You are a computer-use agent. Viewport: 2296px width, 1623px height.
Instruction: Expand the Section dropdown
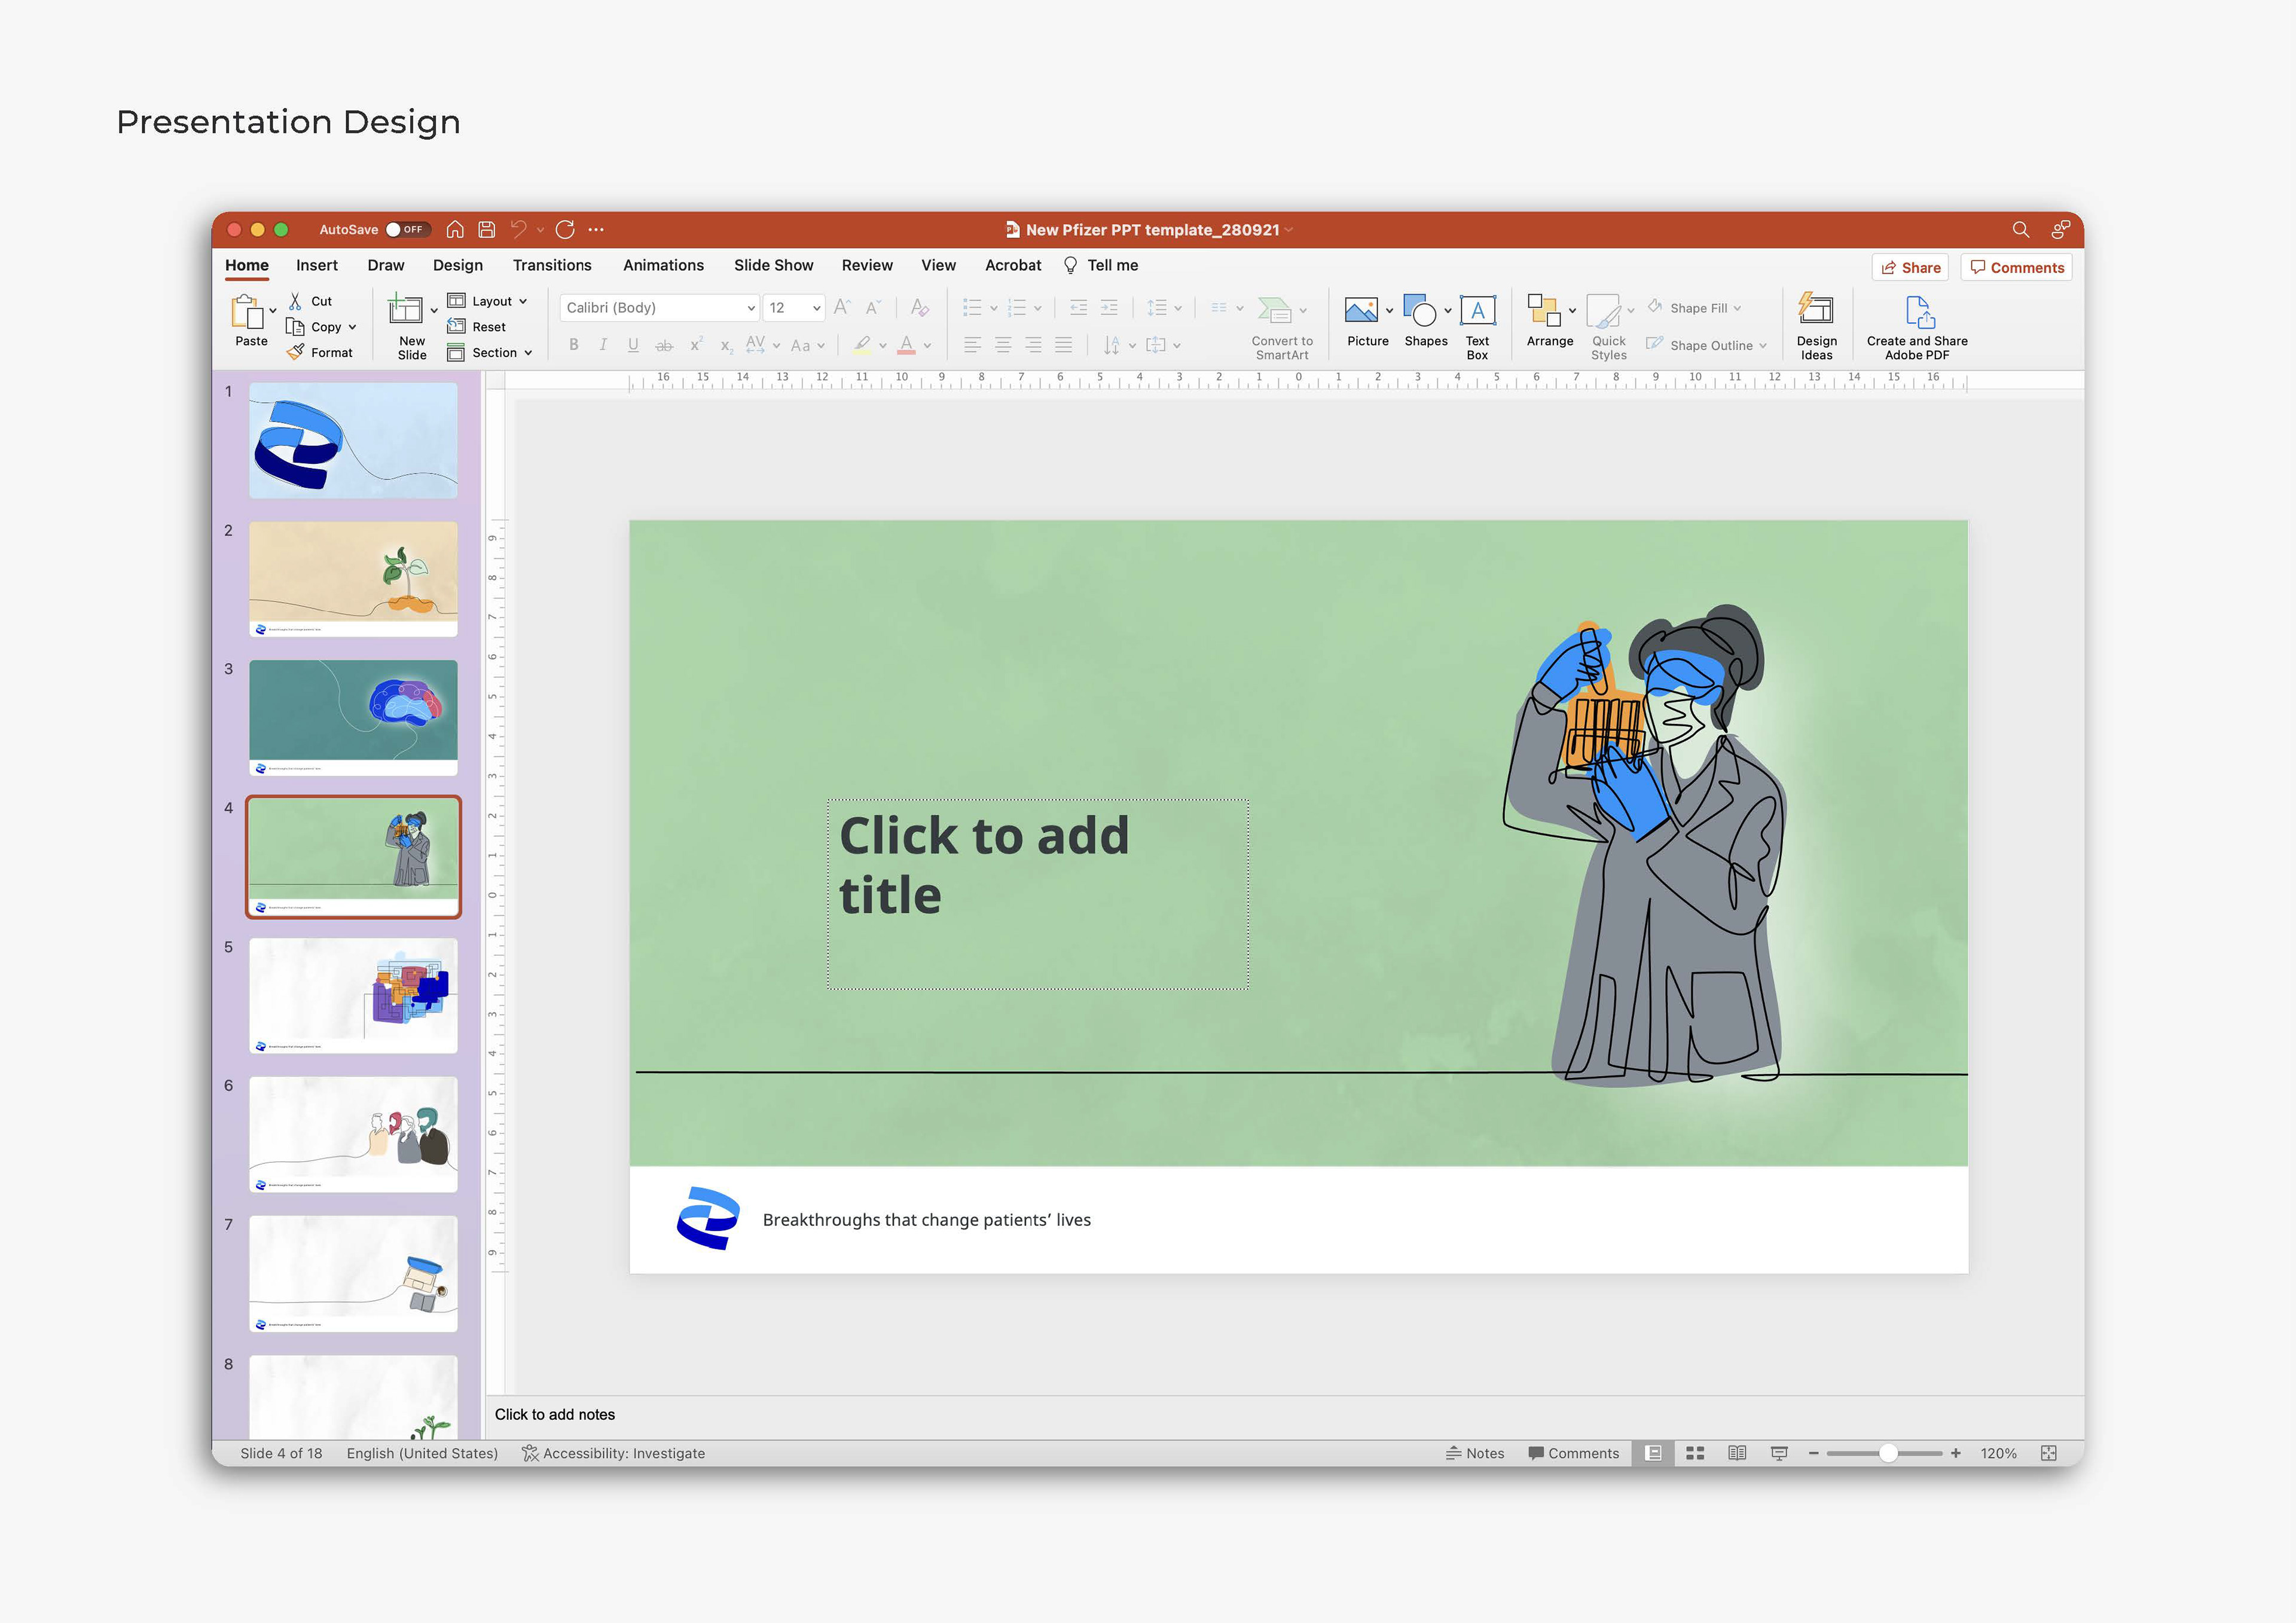tap(528, 353)
